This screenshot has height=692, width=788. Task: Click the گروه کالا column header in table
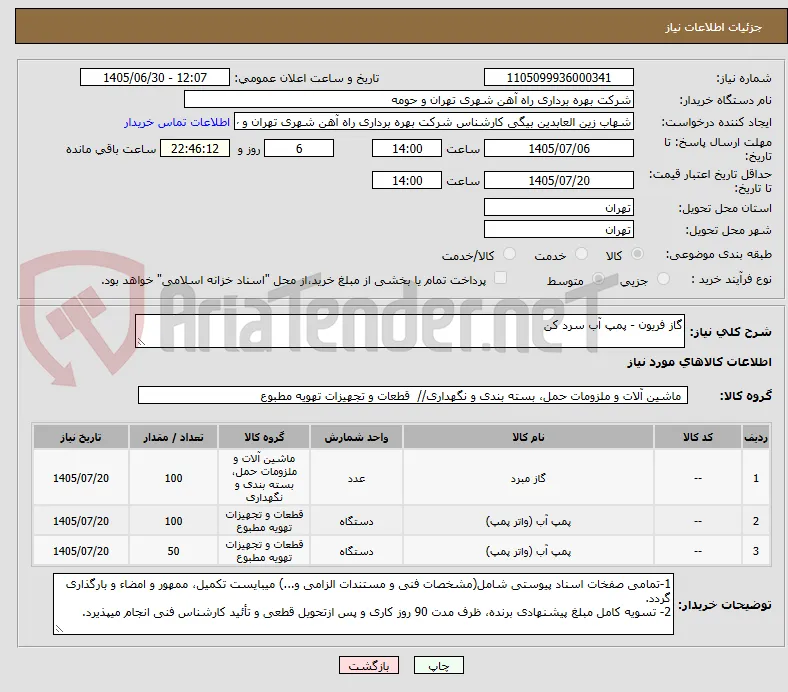click(x=264, y=437)
